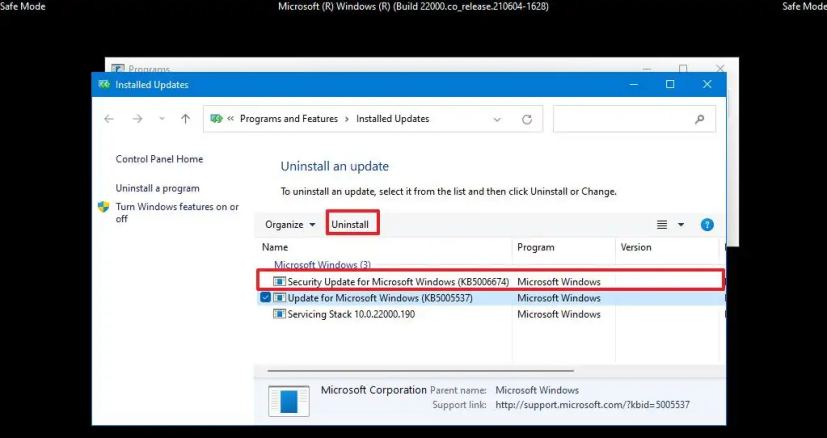Minimize the Installed Updates window
Viewport: 827px width, 438px height.
click(633, 84)
